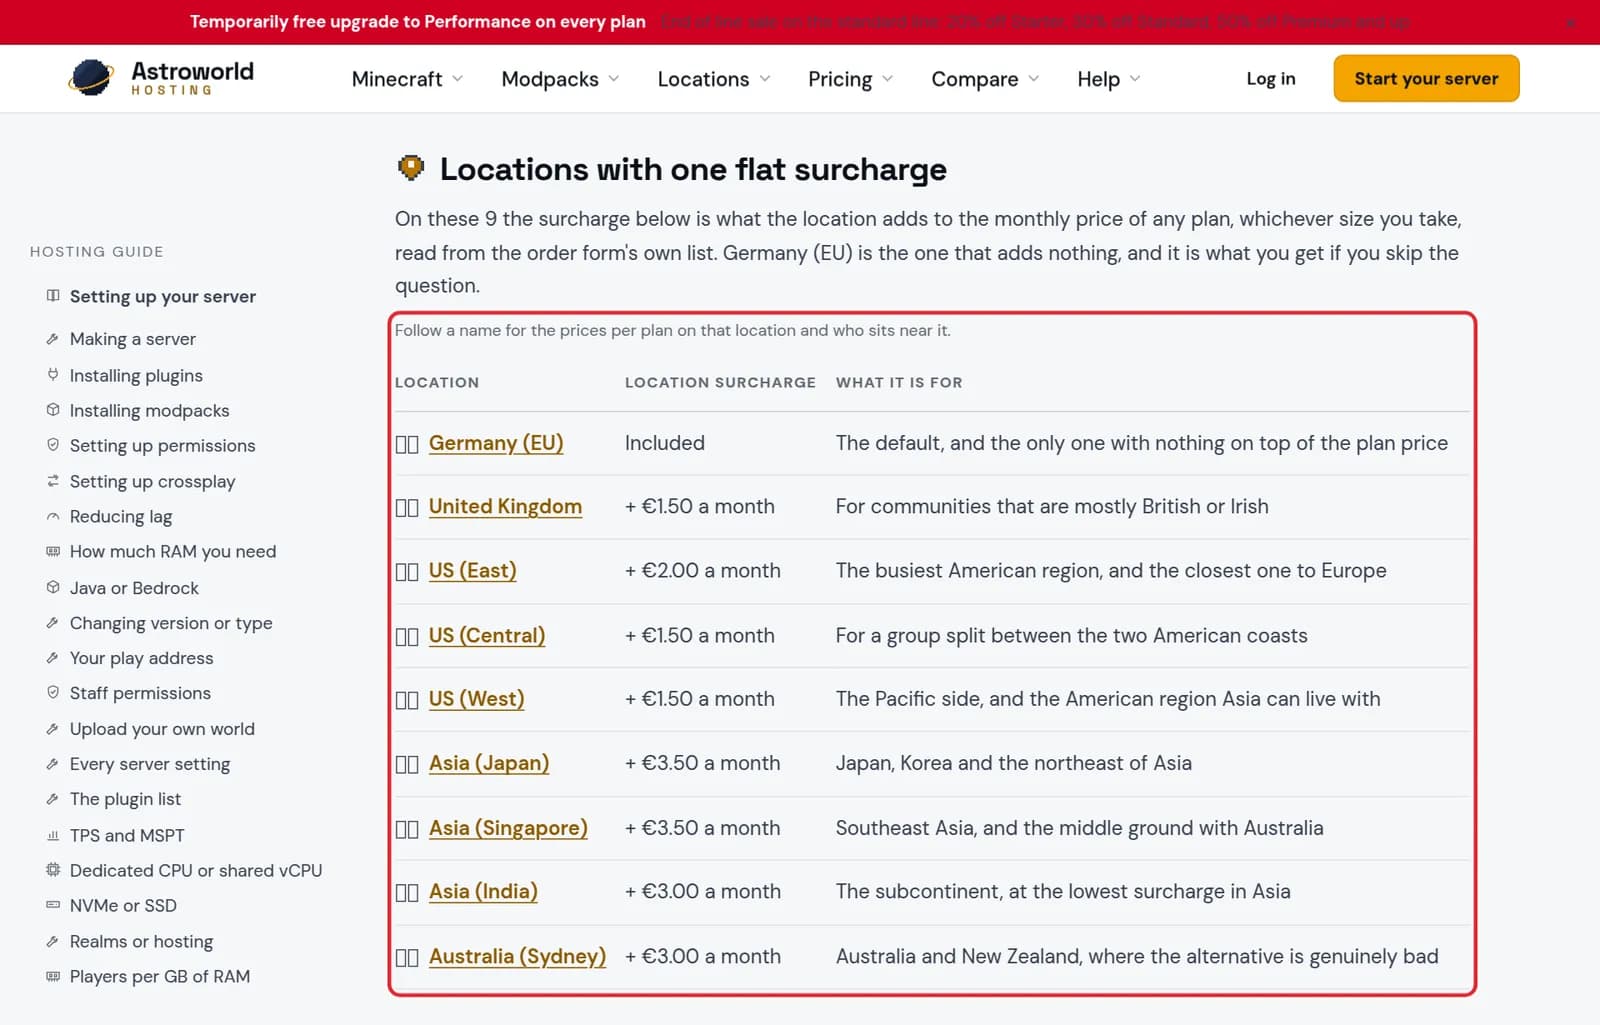Open the Asia (India) location link
1600x1025 pixels.
pos(483,891)
